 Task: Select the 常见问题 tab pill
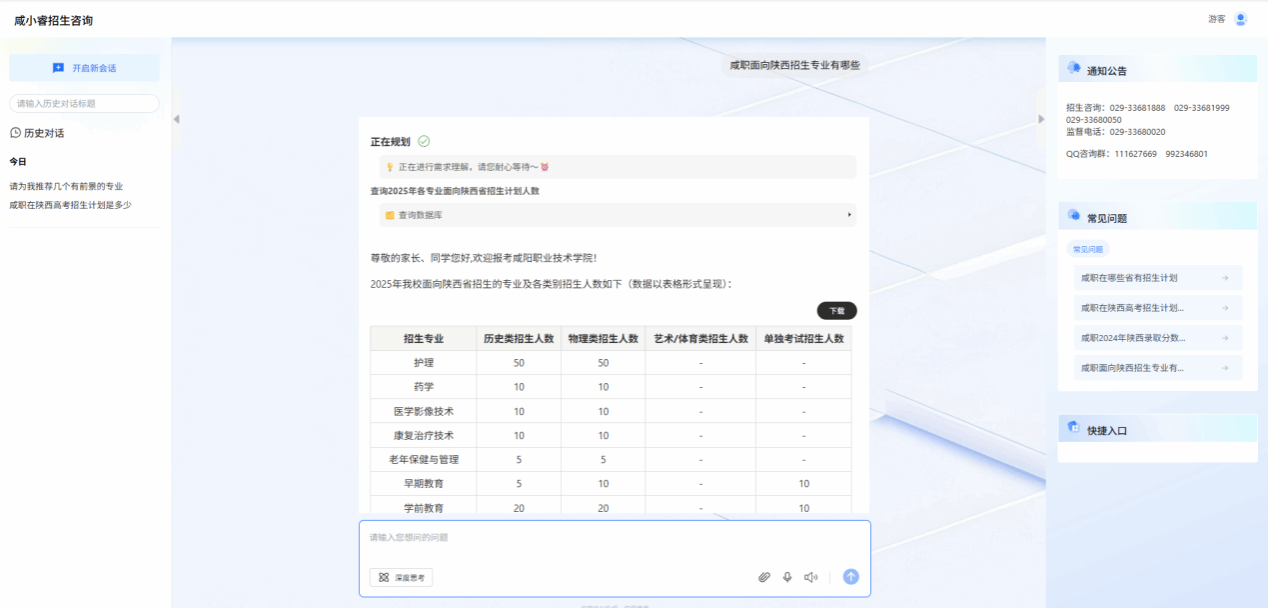click(1088, 249)
